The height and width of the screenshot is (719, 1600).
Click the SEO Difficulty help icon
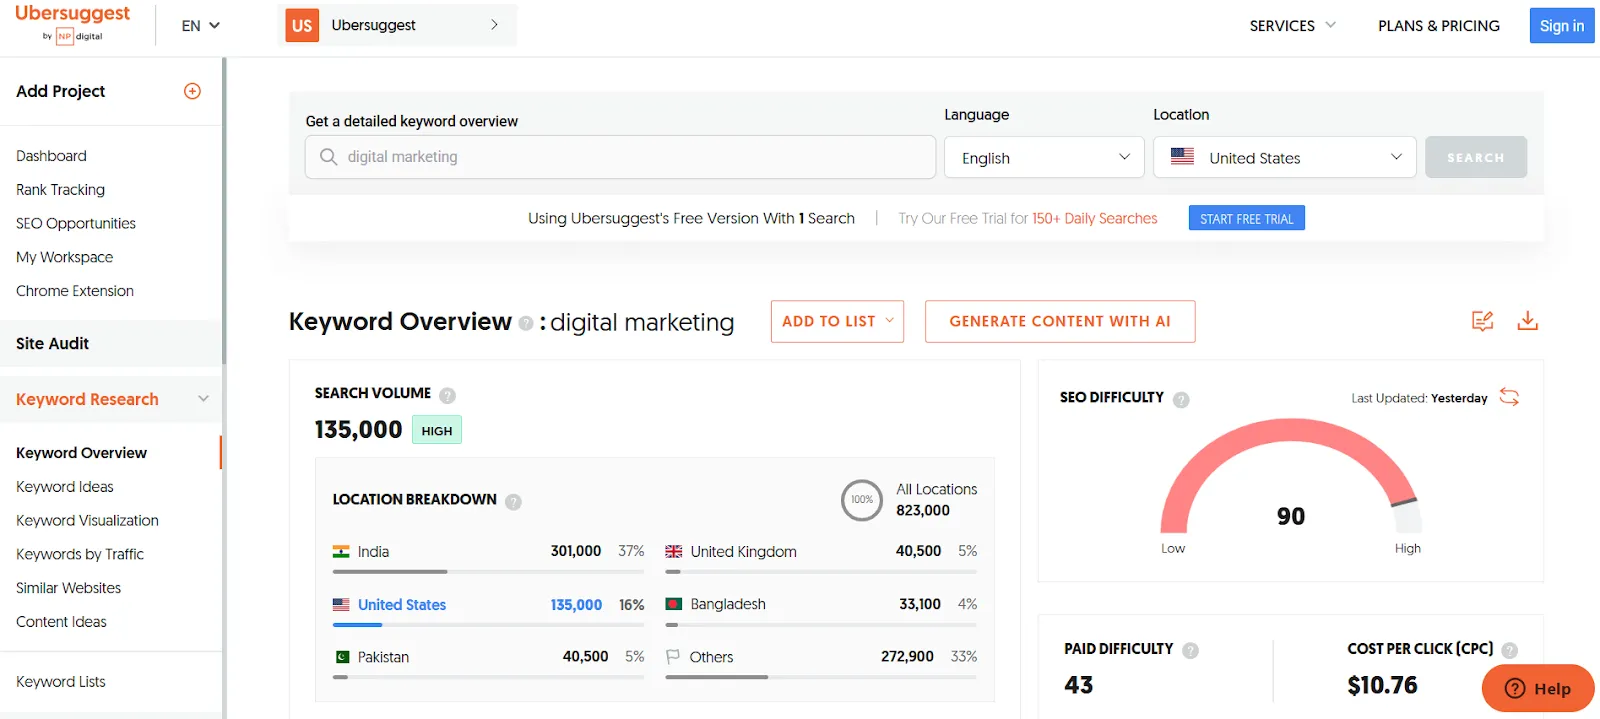[1181, 399]
